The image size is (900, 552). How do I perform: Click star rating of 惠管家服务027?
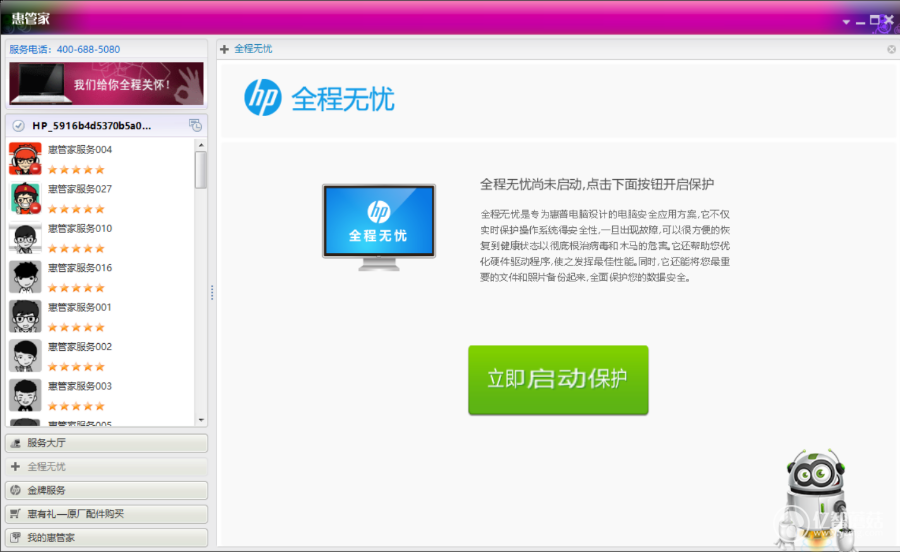76,209
